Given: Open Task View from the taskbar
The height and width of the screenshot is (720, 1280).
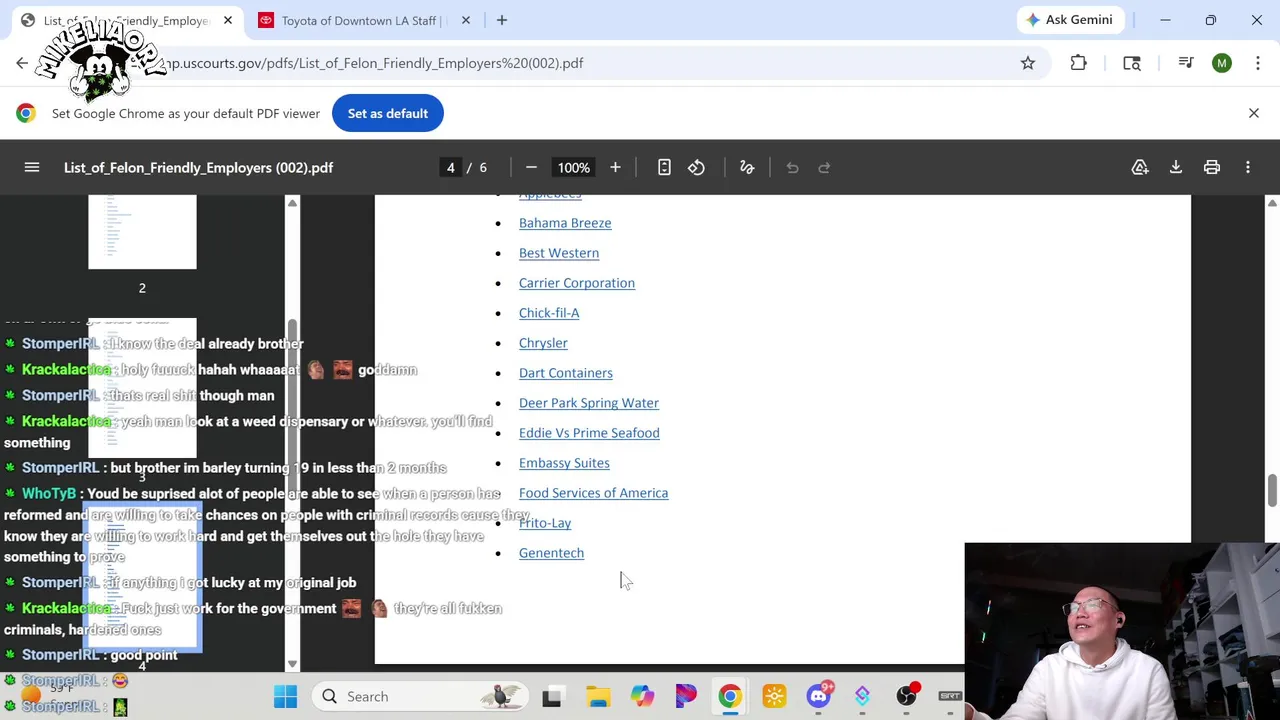Looking at the screenshot, I should [x=552, y=696].
